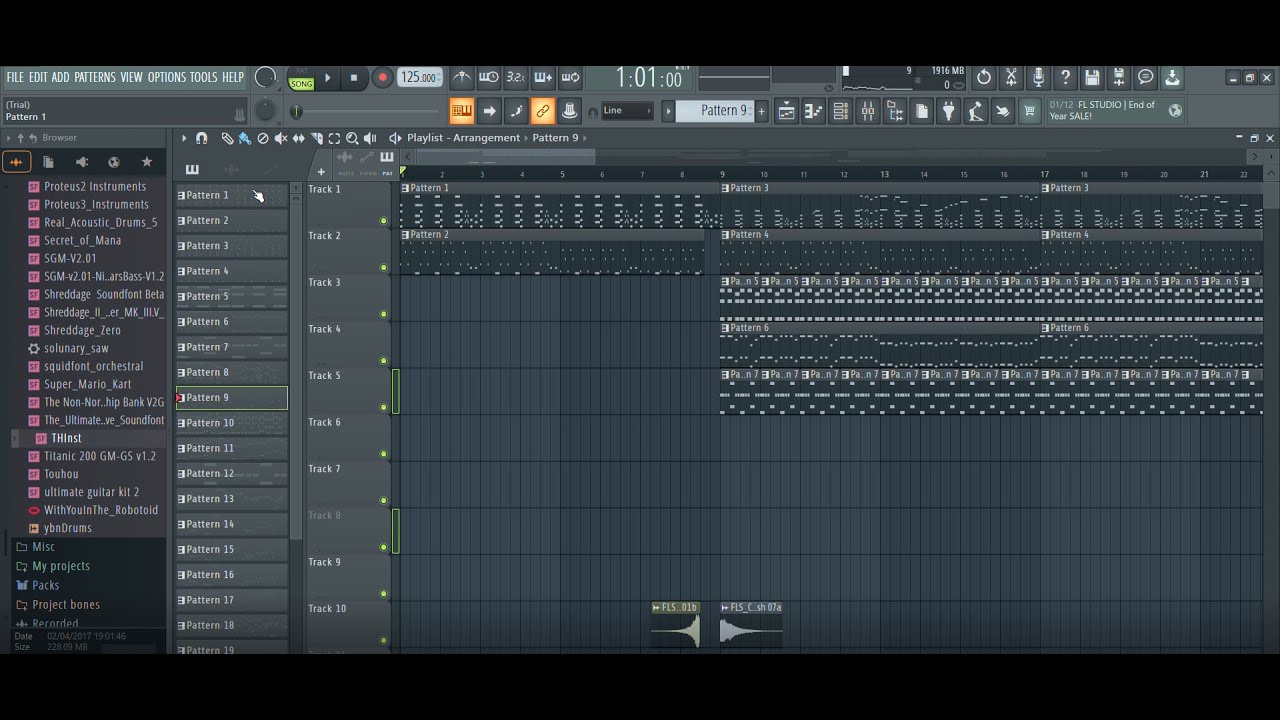Select the Paint brush tool in playlist
The image size is (1280, 720).
click(x=244, y=138)
